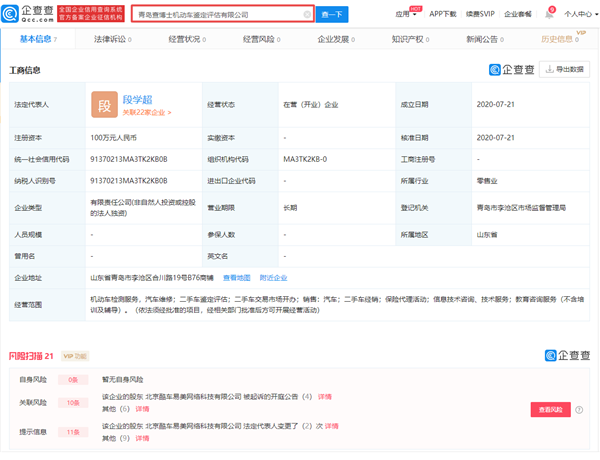Click the 11条 notice count badge
Viewport: 600px width, 460px height.
coord(73,432)
